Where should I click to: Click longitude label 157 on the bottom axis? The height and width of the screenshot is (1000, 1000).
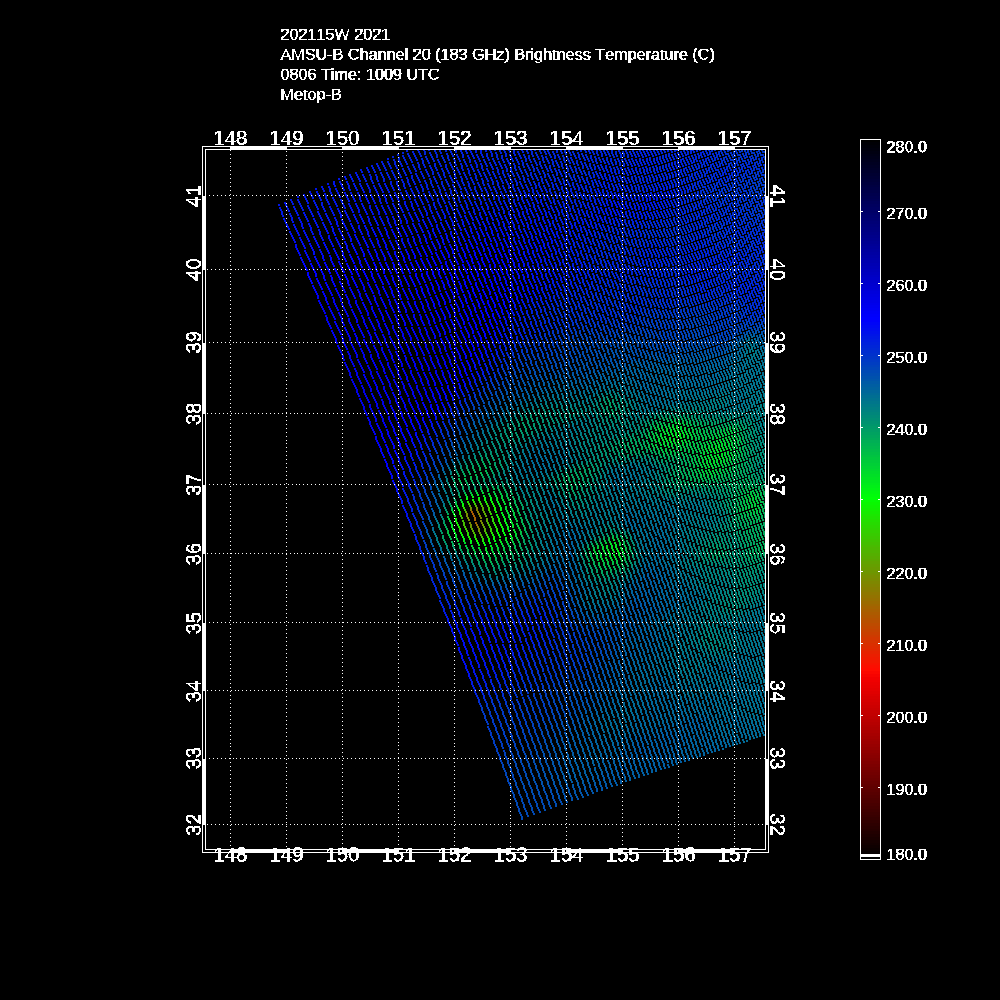(735, 856)
